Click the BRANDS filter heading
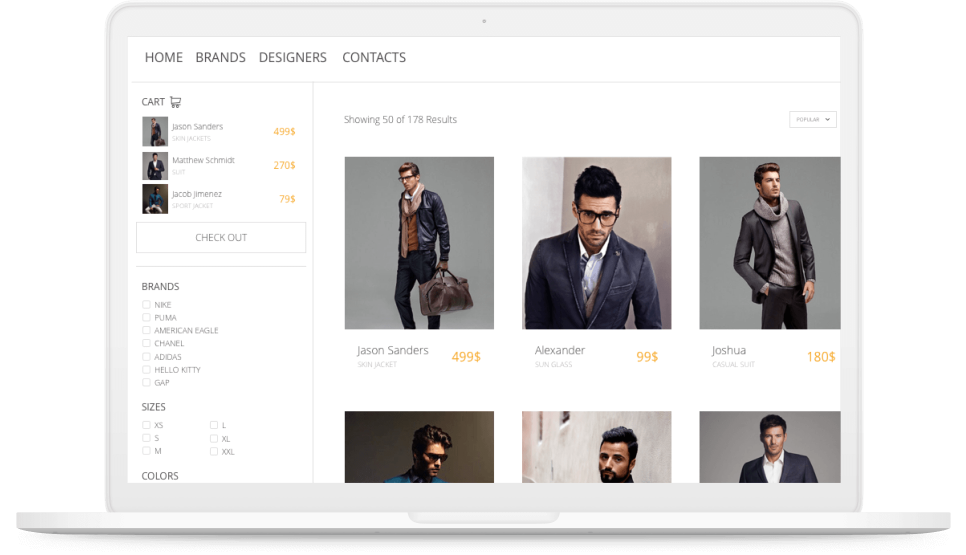The image size is (966, 555). tap(160, 286)
